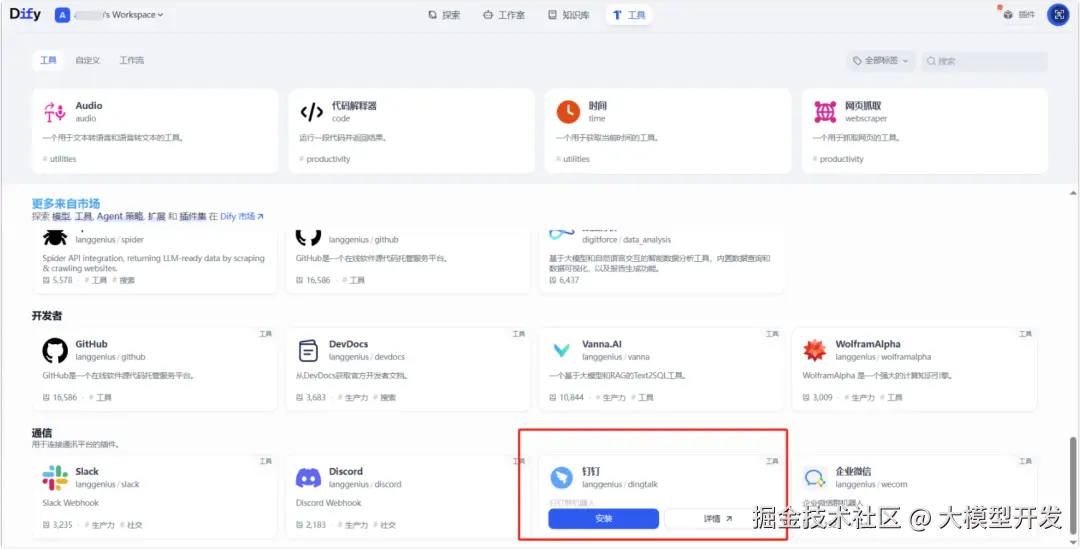1080x549 pixels.
Task: Click the WolframAlpha plugin icon
Action: (816, 351)
